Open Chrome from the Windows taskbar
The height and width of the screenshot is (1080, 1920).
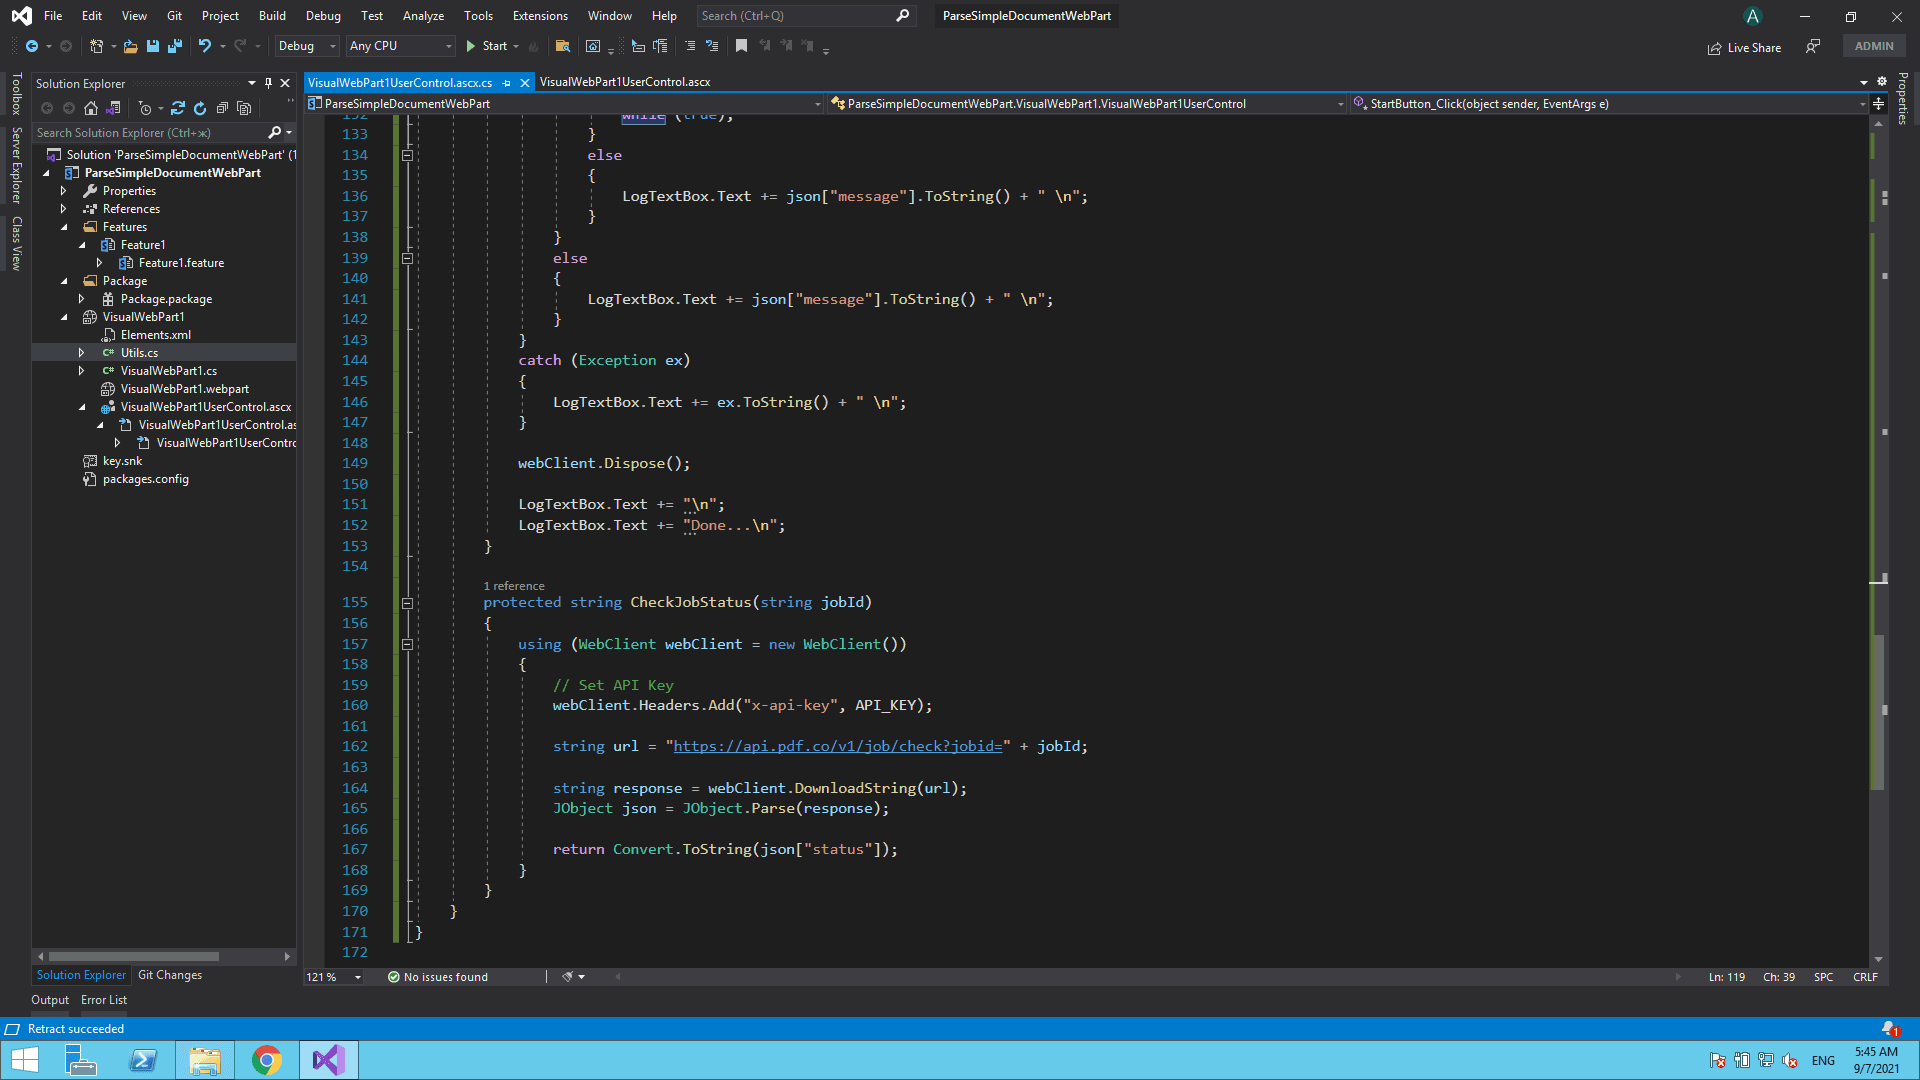(x=267, y=1060)
